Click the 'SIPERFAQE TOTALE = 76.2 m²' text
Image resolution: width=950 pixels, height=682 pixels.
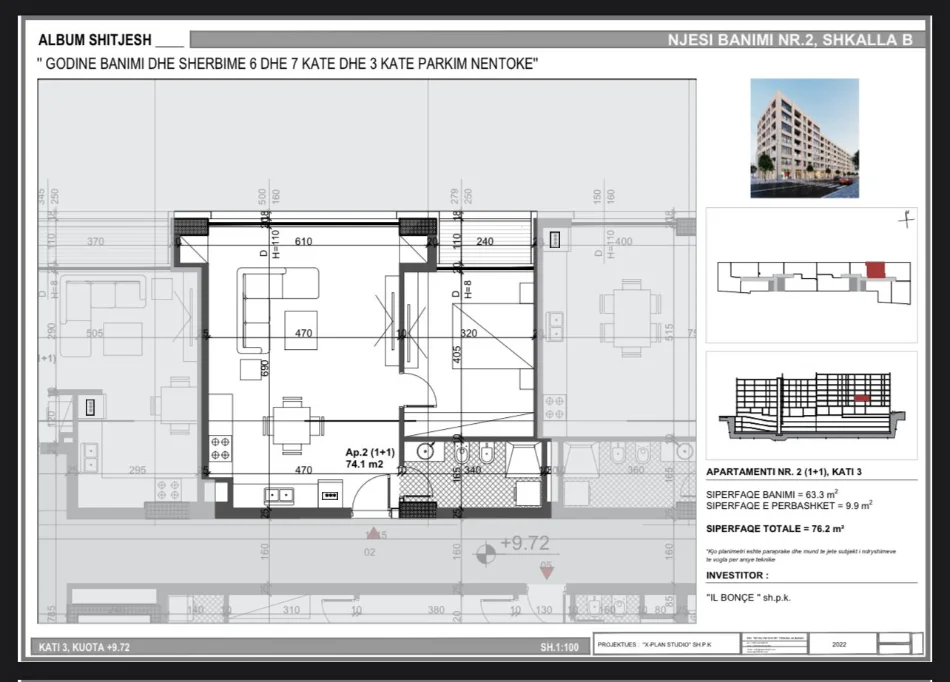click(x=775, y=527)
